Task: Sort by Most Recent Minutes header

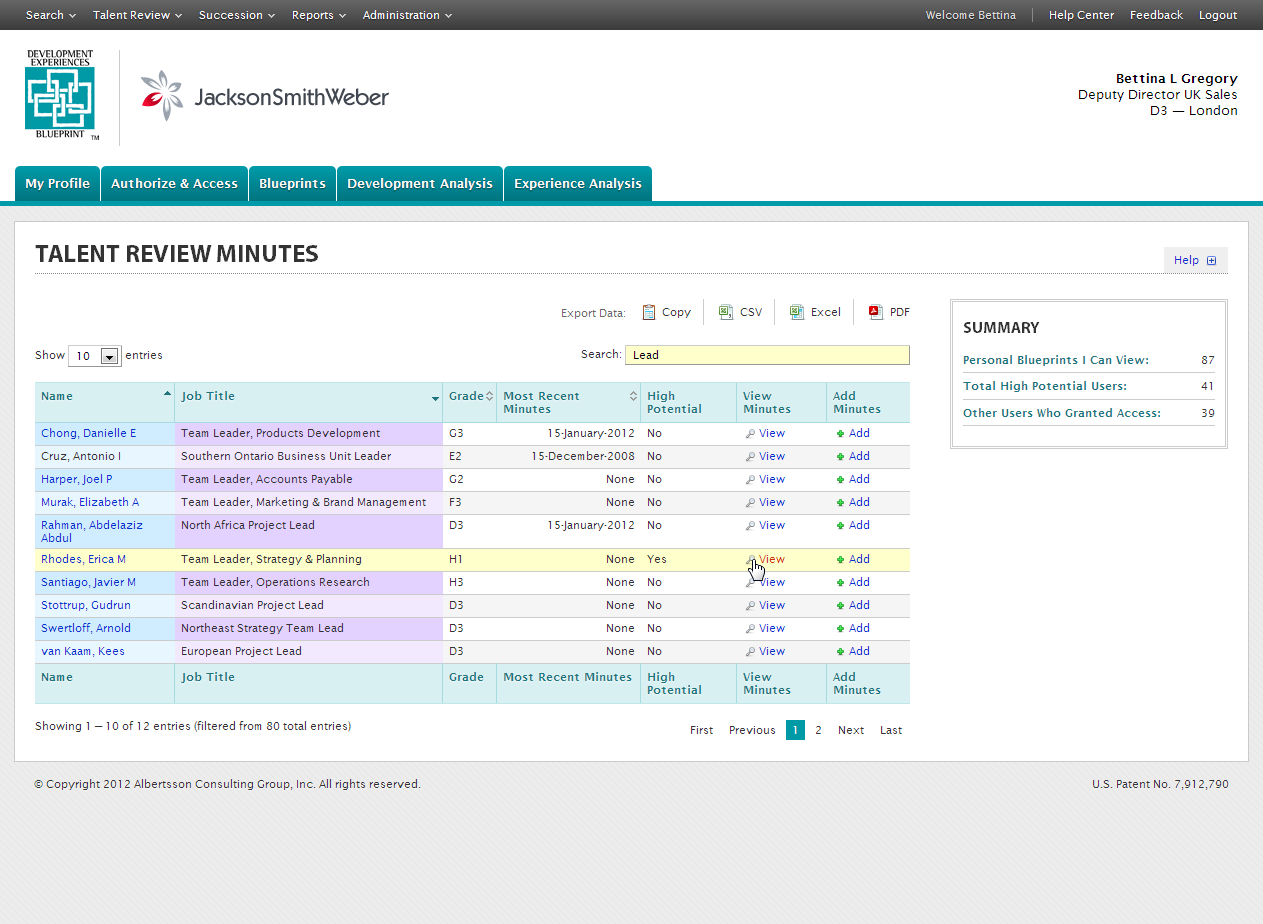Action: coord(569,402)
